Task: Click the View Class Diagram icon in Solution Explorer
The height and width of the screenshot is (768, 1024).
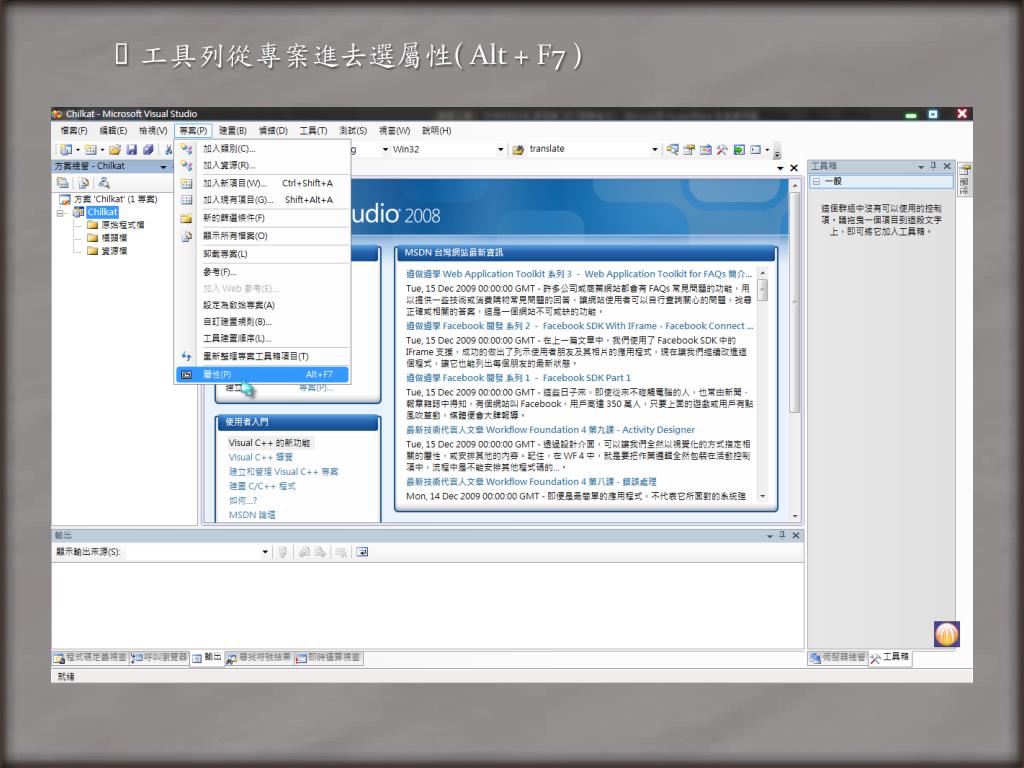Action: pos(104,183)
